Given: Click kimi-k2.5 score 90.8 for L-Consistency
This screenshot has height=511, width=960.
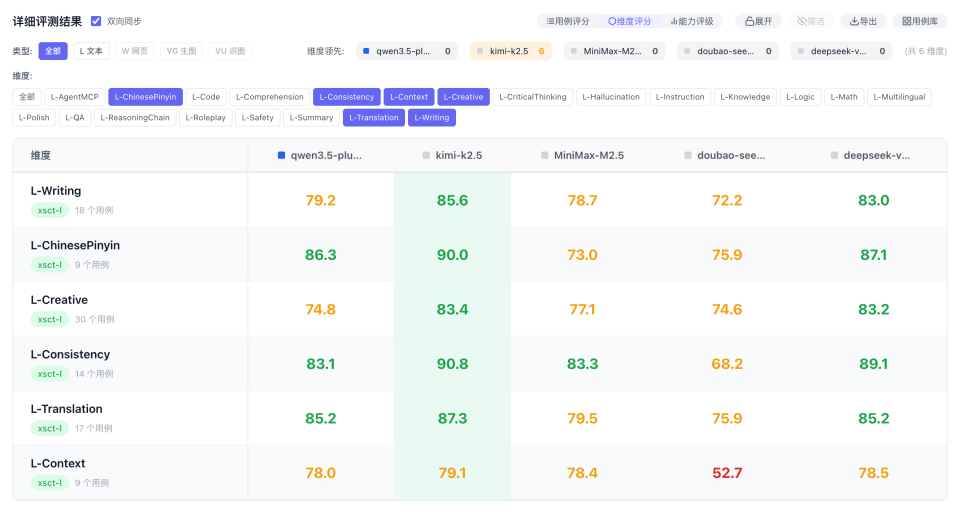Looking at the screenshot, I should [452, 364].
